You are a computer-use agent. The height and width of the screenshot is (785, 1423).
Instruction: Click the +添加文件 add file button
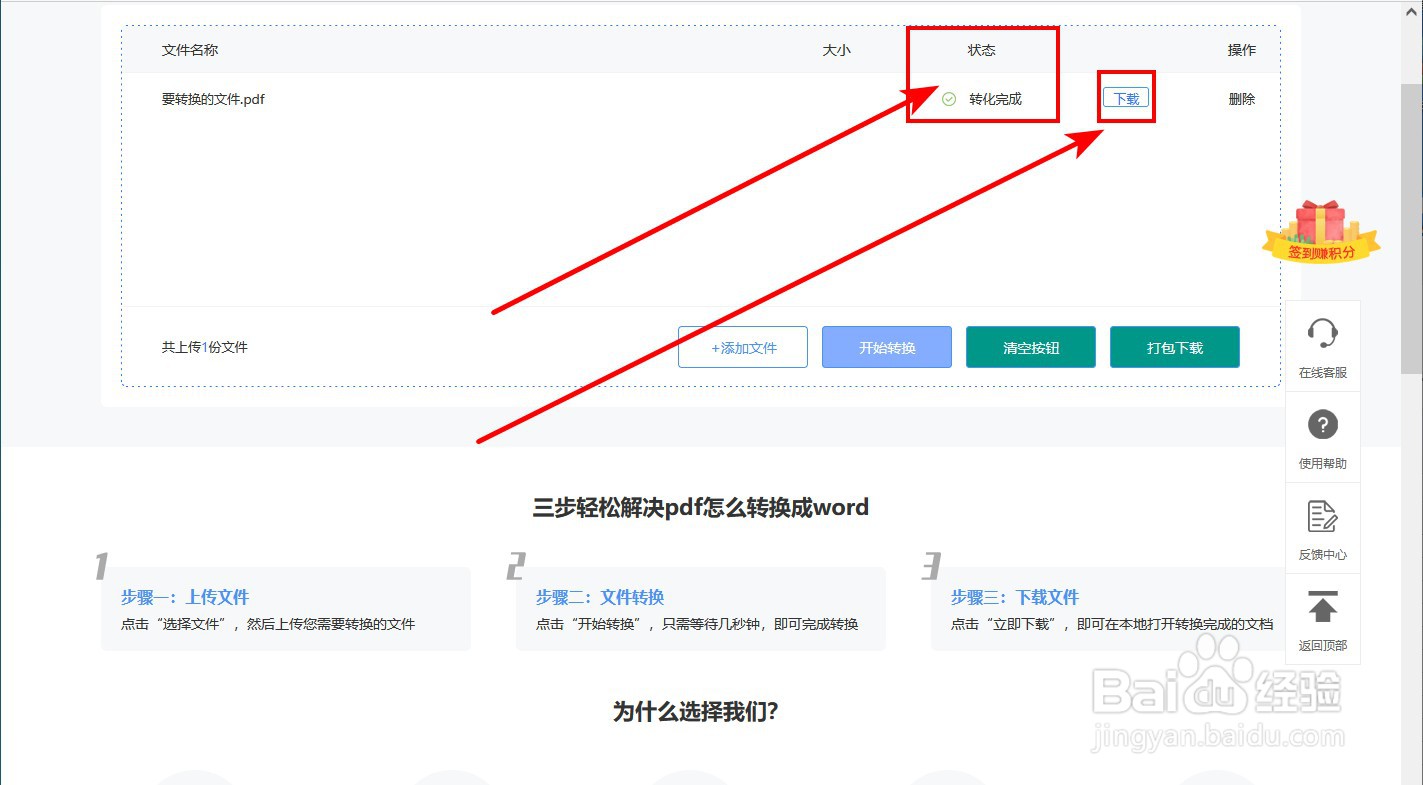tap(743, 347)
